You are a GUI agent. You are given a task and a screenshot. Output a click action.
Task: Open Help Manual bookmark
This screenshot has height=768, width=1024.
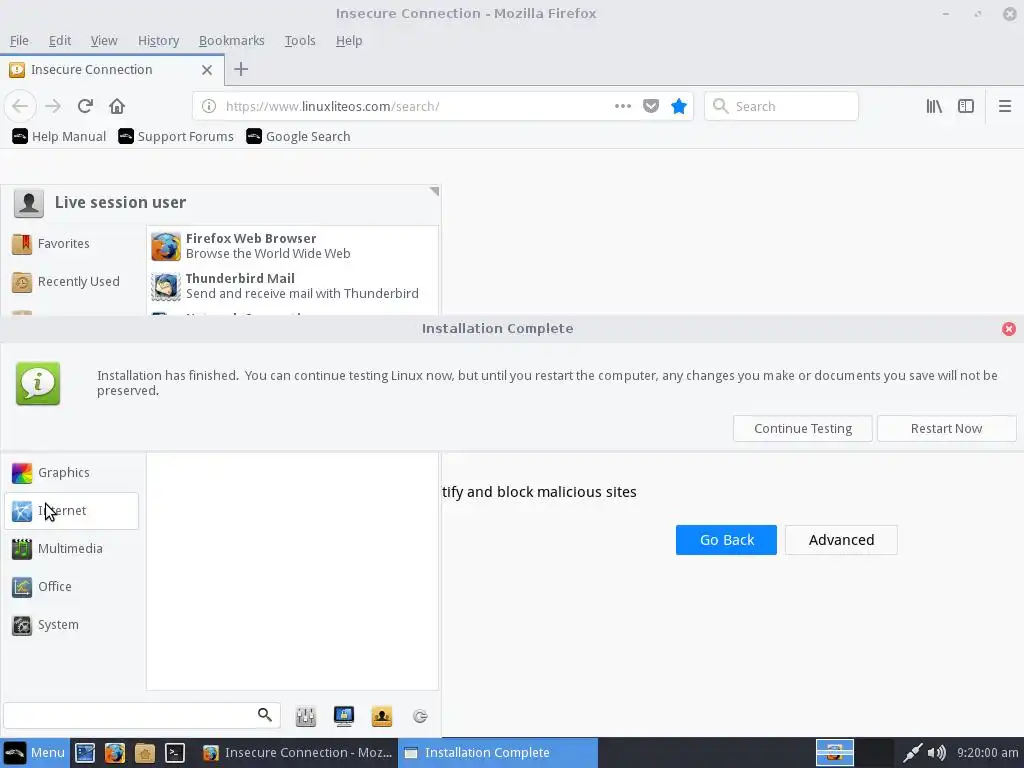59,136
